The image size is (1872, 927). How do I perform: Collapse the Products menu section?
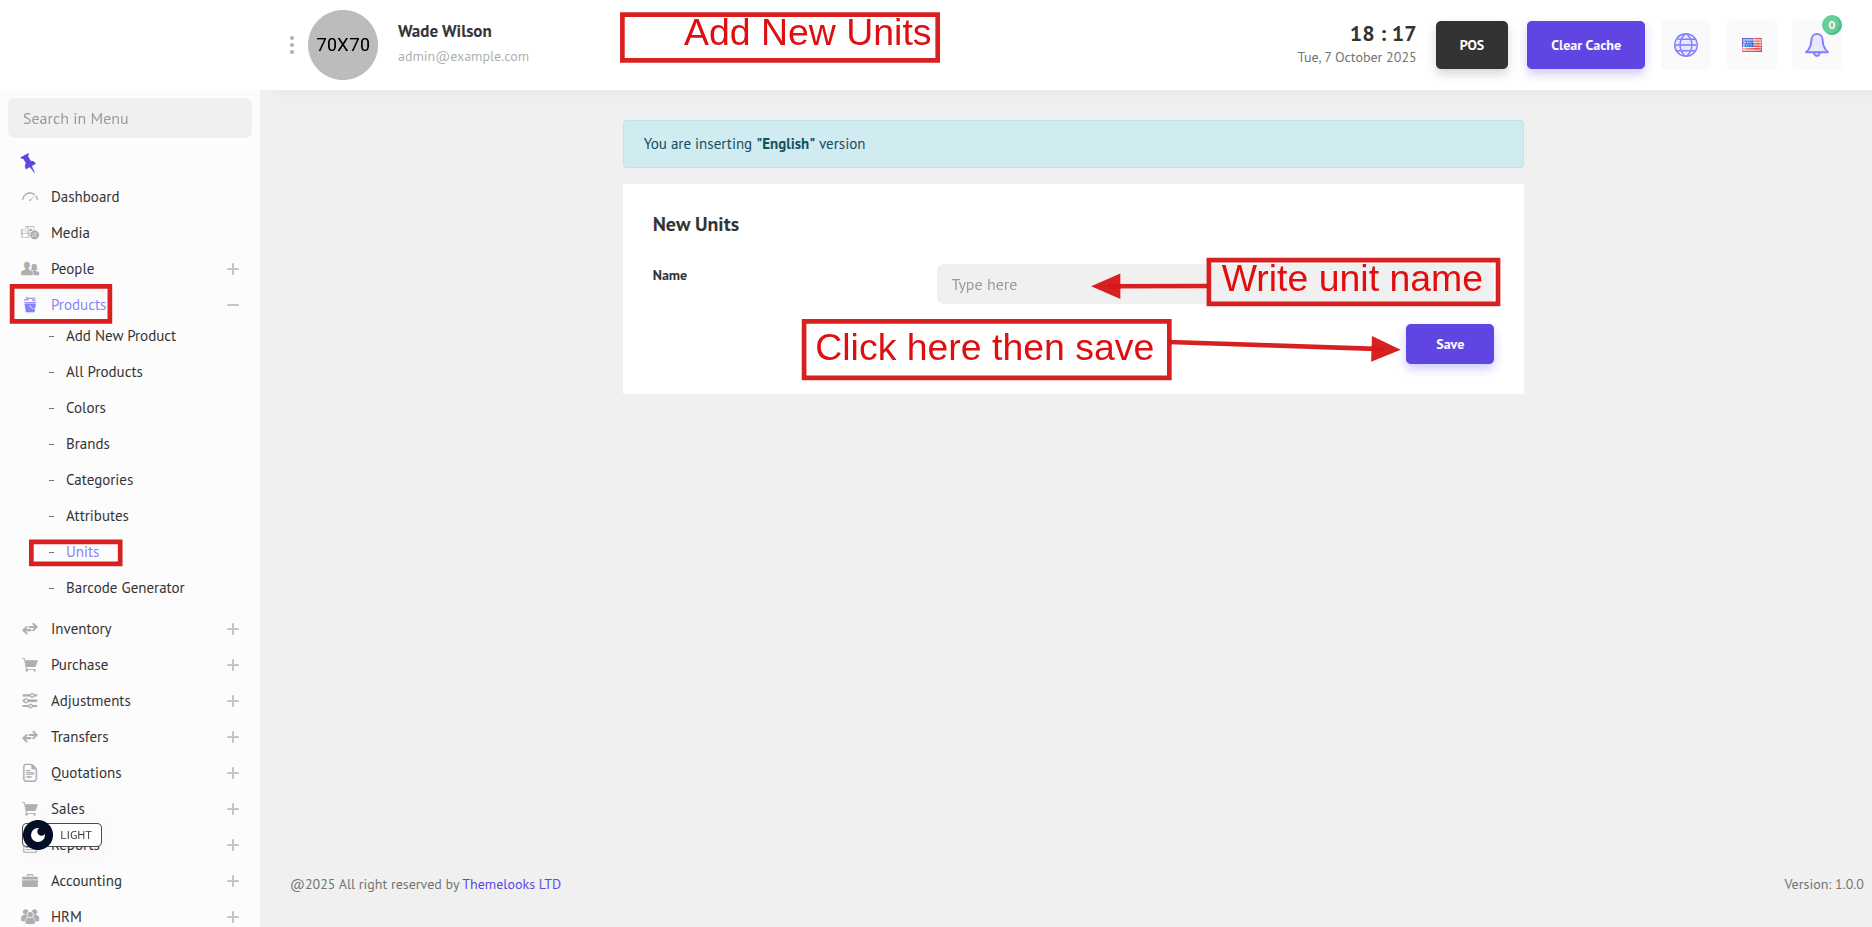pyautogui.click(x=233, y=305)
